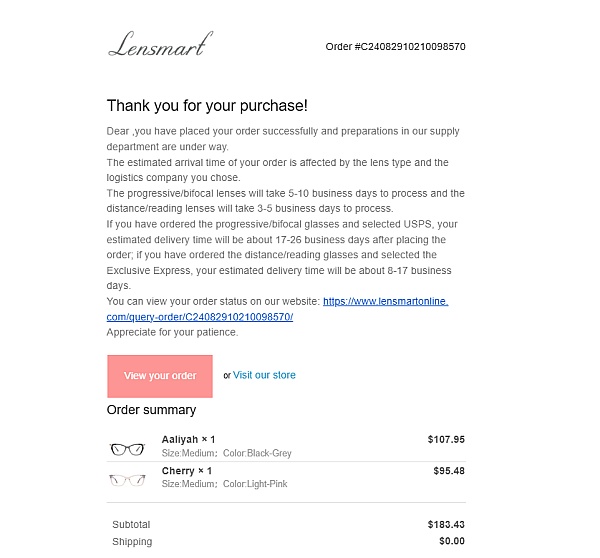Image resolution: width=600 pixels, height=558 pixels.
Task: Click the Size:Medium Color:Black-Grey details
Action: (x=227, y=453)
